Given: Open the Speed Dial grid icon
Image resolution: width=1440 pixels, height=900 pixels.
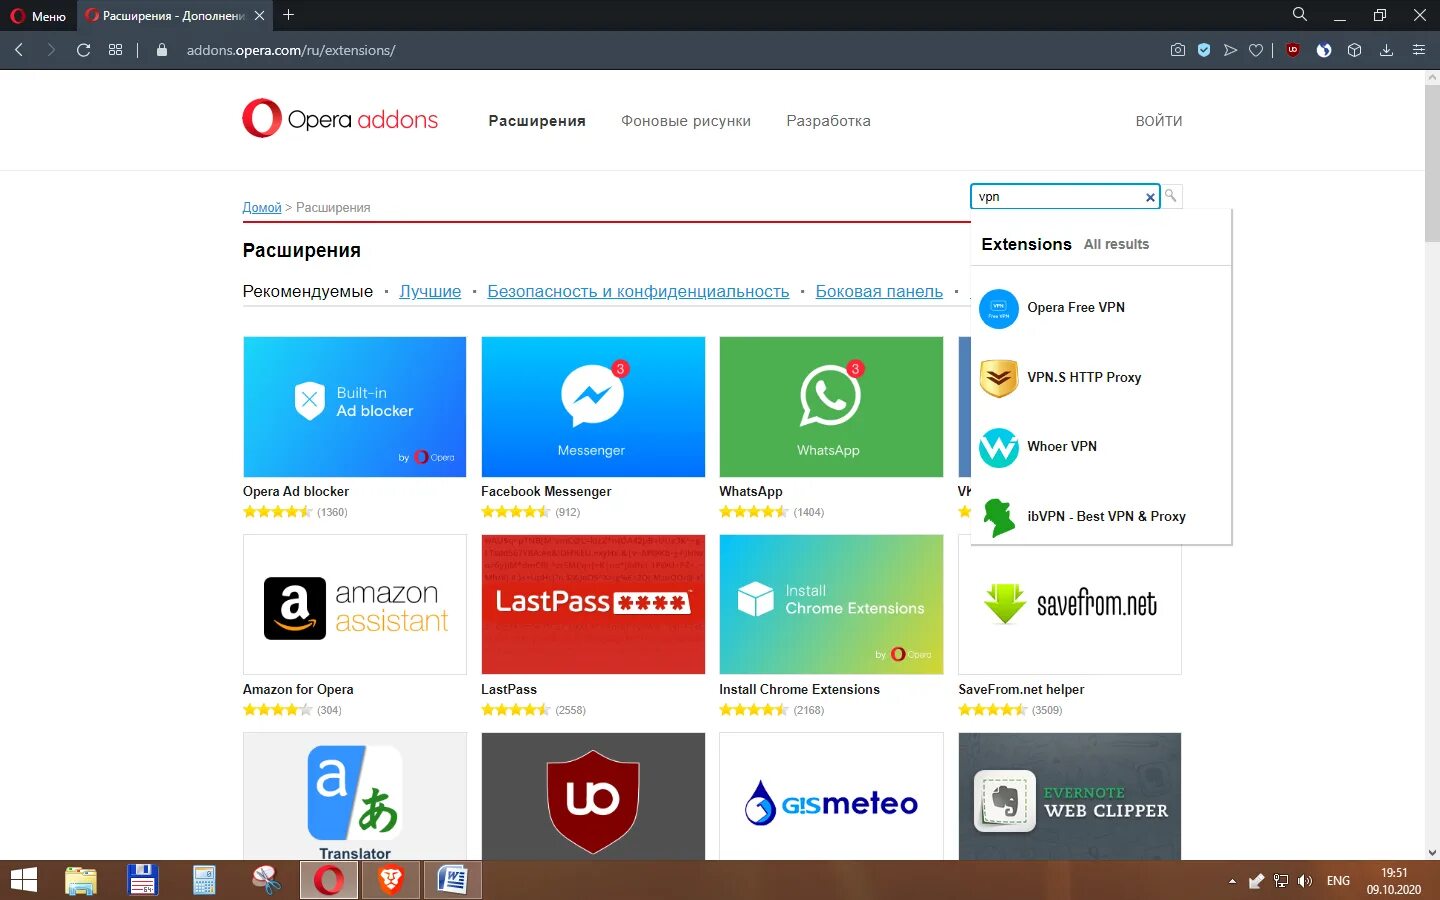Looking at the screenshot, I should pyautogui.click(x=115, y=50).
